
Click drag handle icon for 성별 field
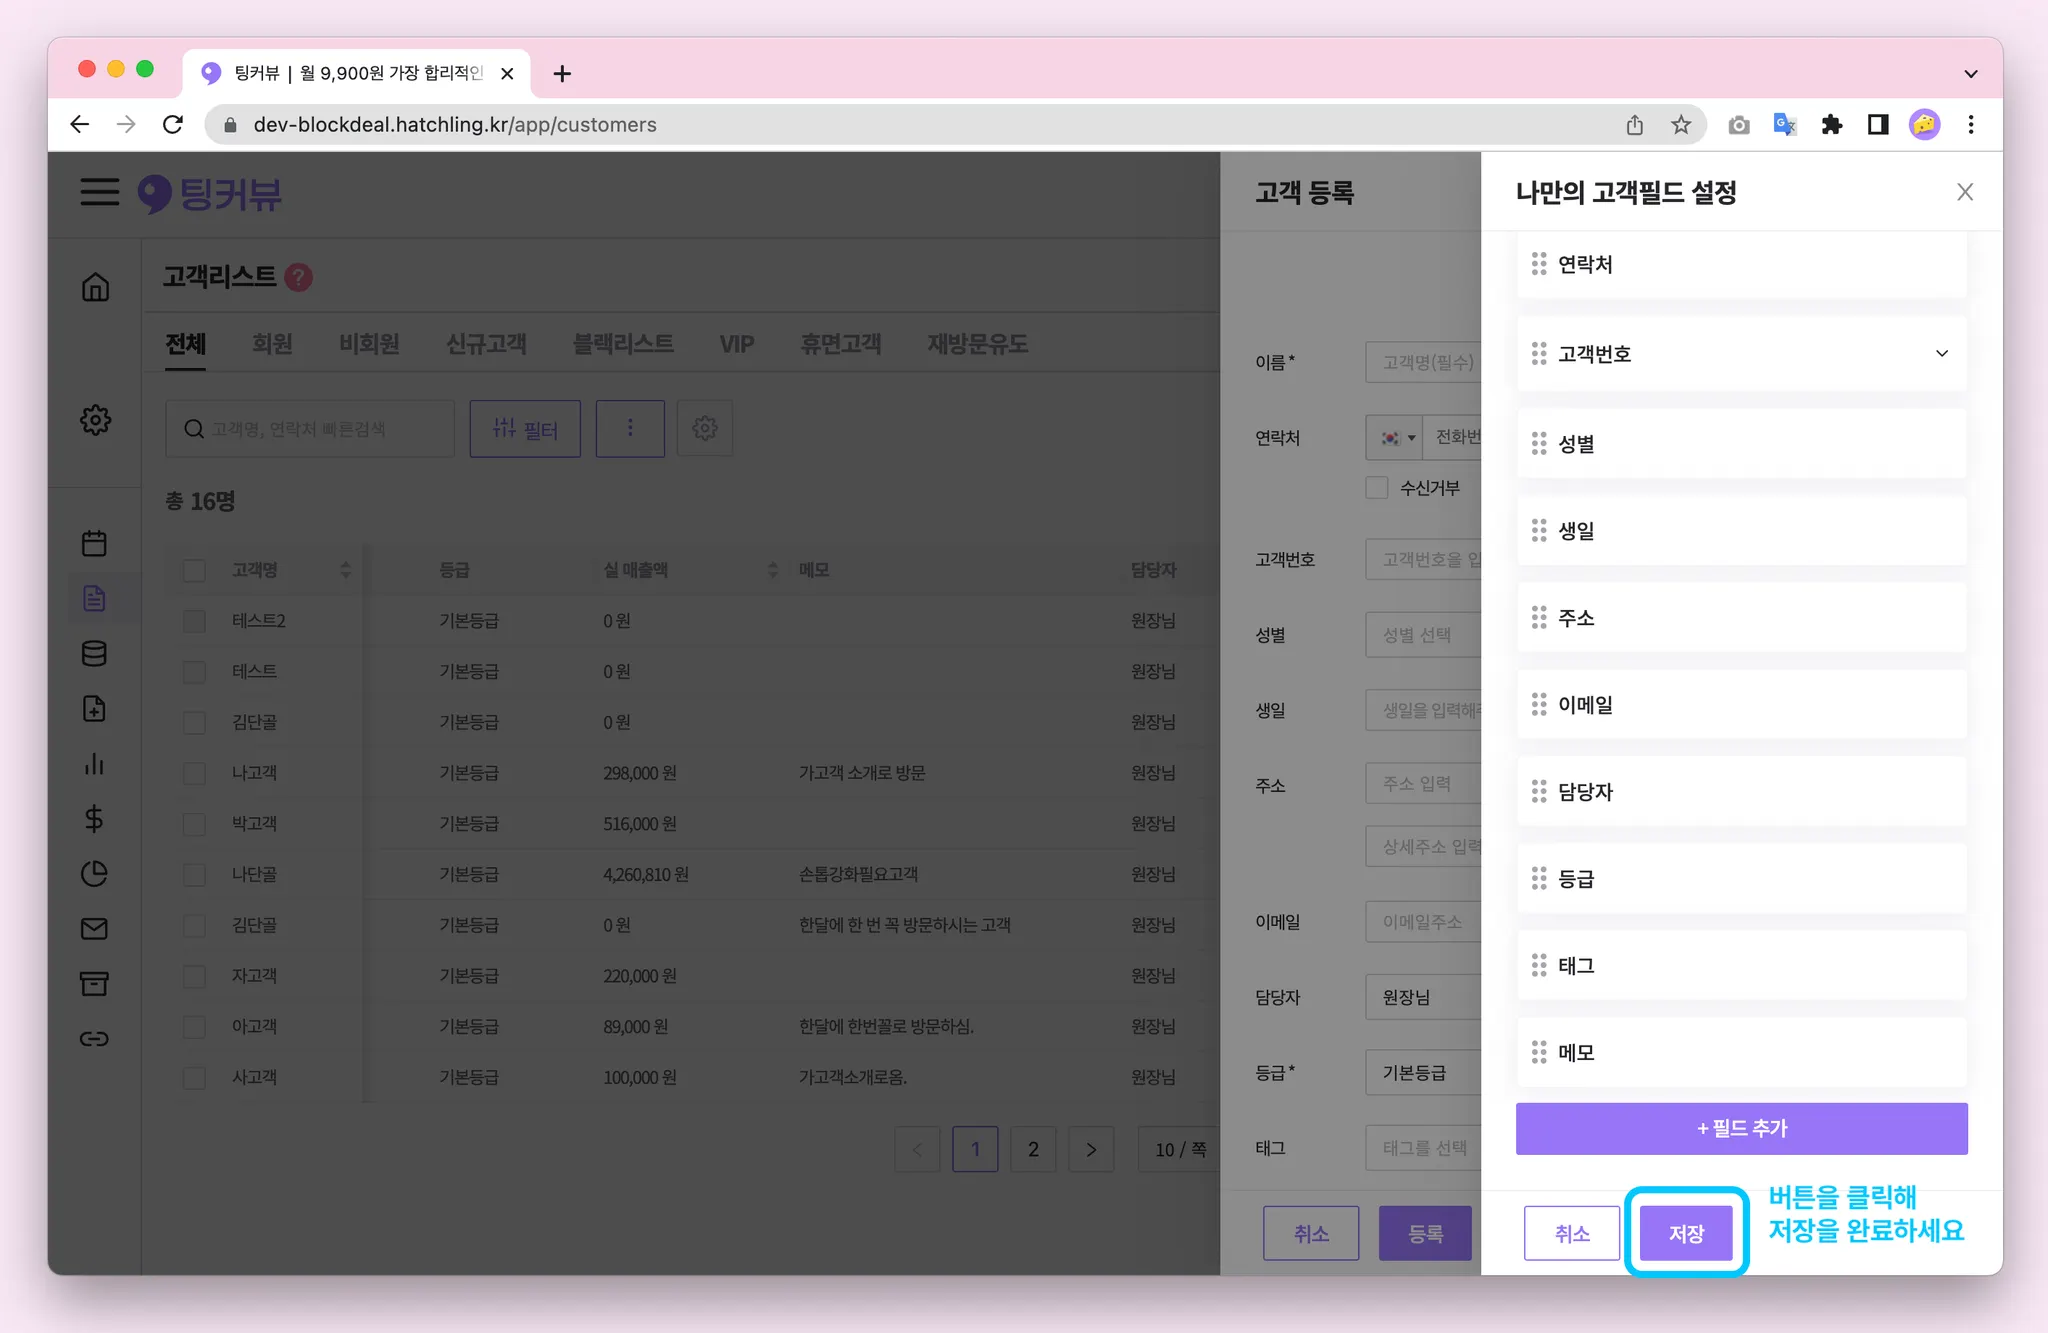(1539, 443)
